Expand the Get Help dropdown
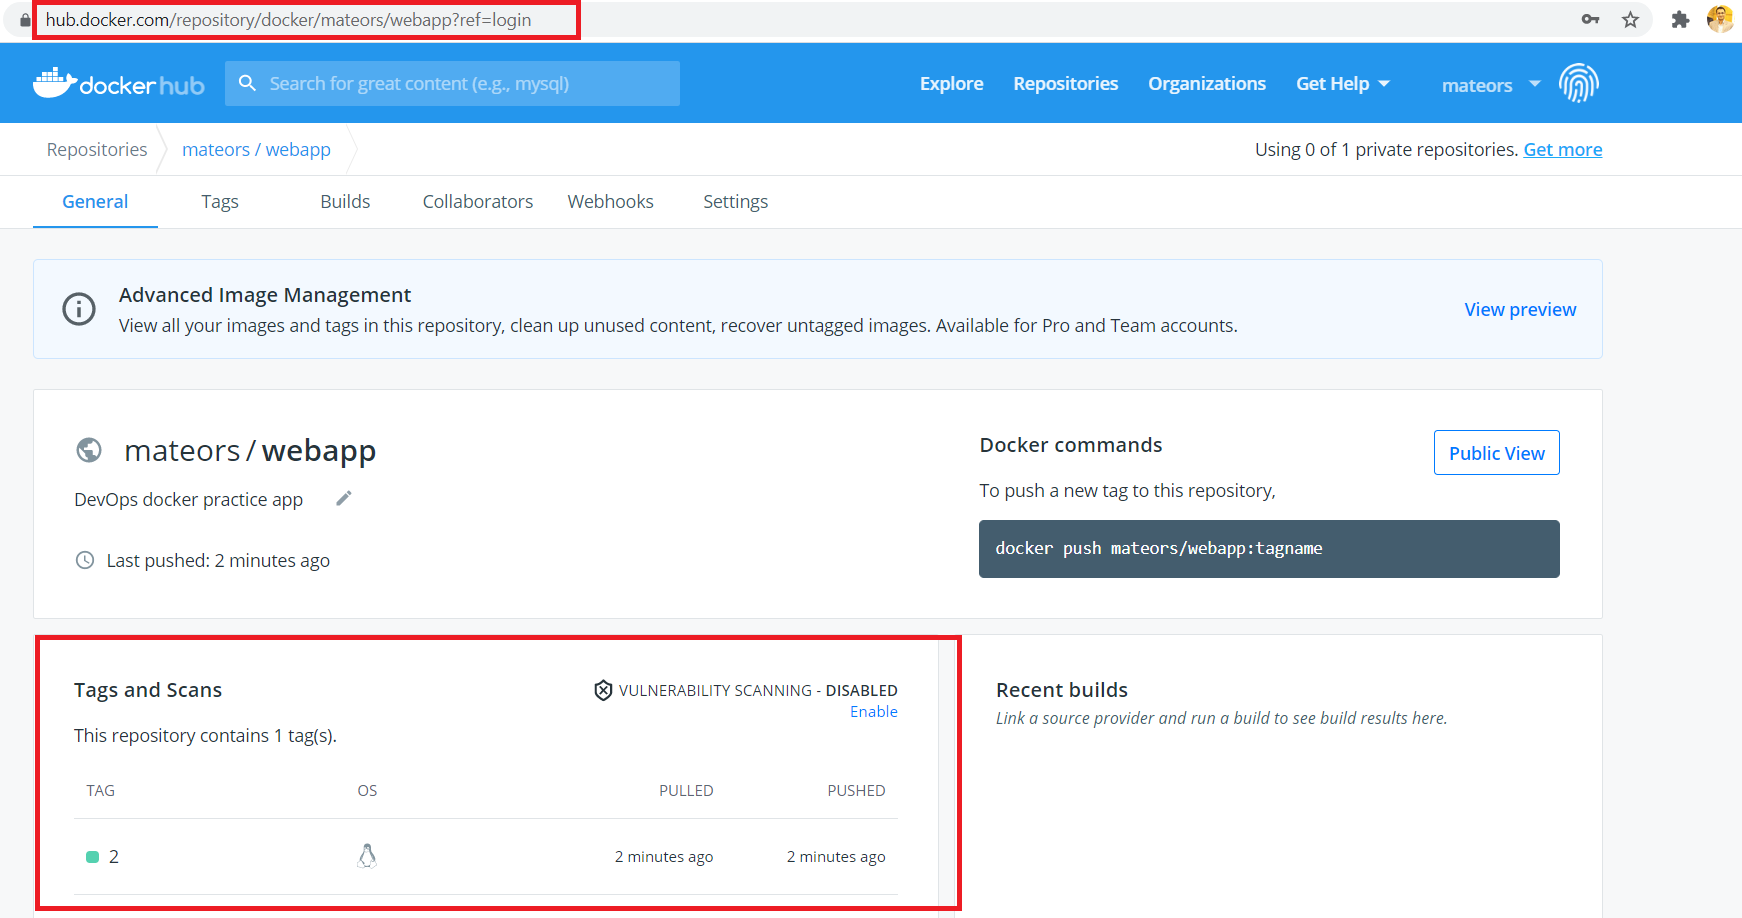Viewport: 1742px width, 918px height. pos(1343,83)
